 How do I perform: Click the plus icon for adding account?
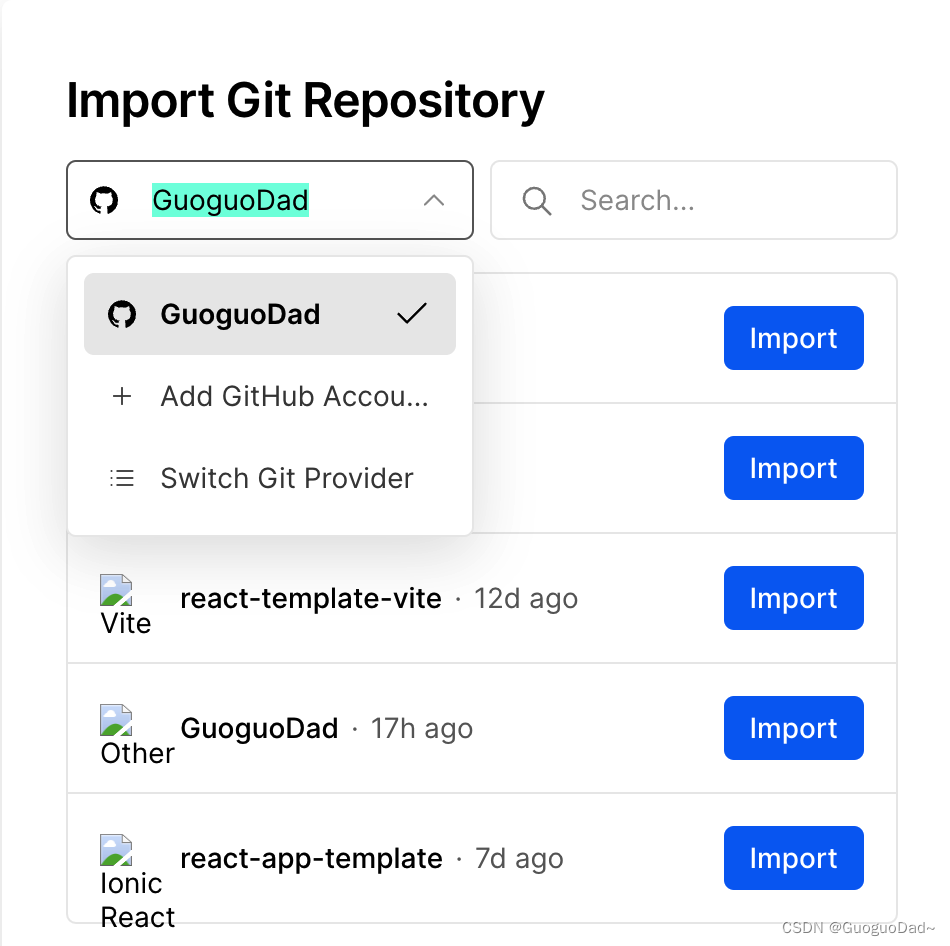coord(122,396)
